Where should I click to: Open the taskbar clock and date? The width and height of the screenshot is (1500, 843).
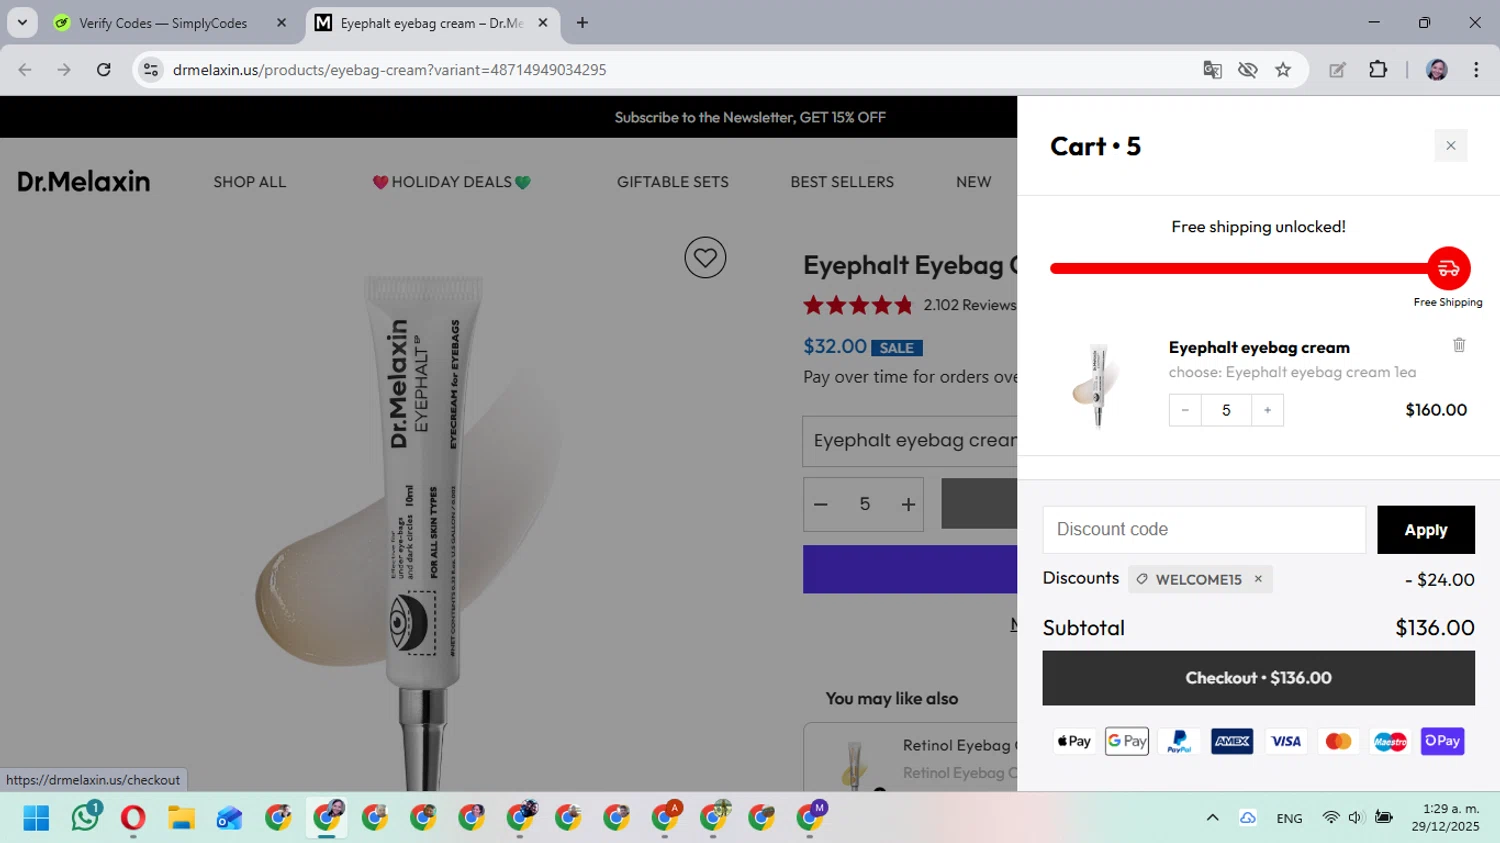pos(1445,818)
